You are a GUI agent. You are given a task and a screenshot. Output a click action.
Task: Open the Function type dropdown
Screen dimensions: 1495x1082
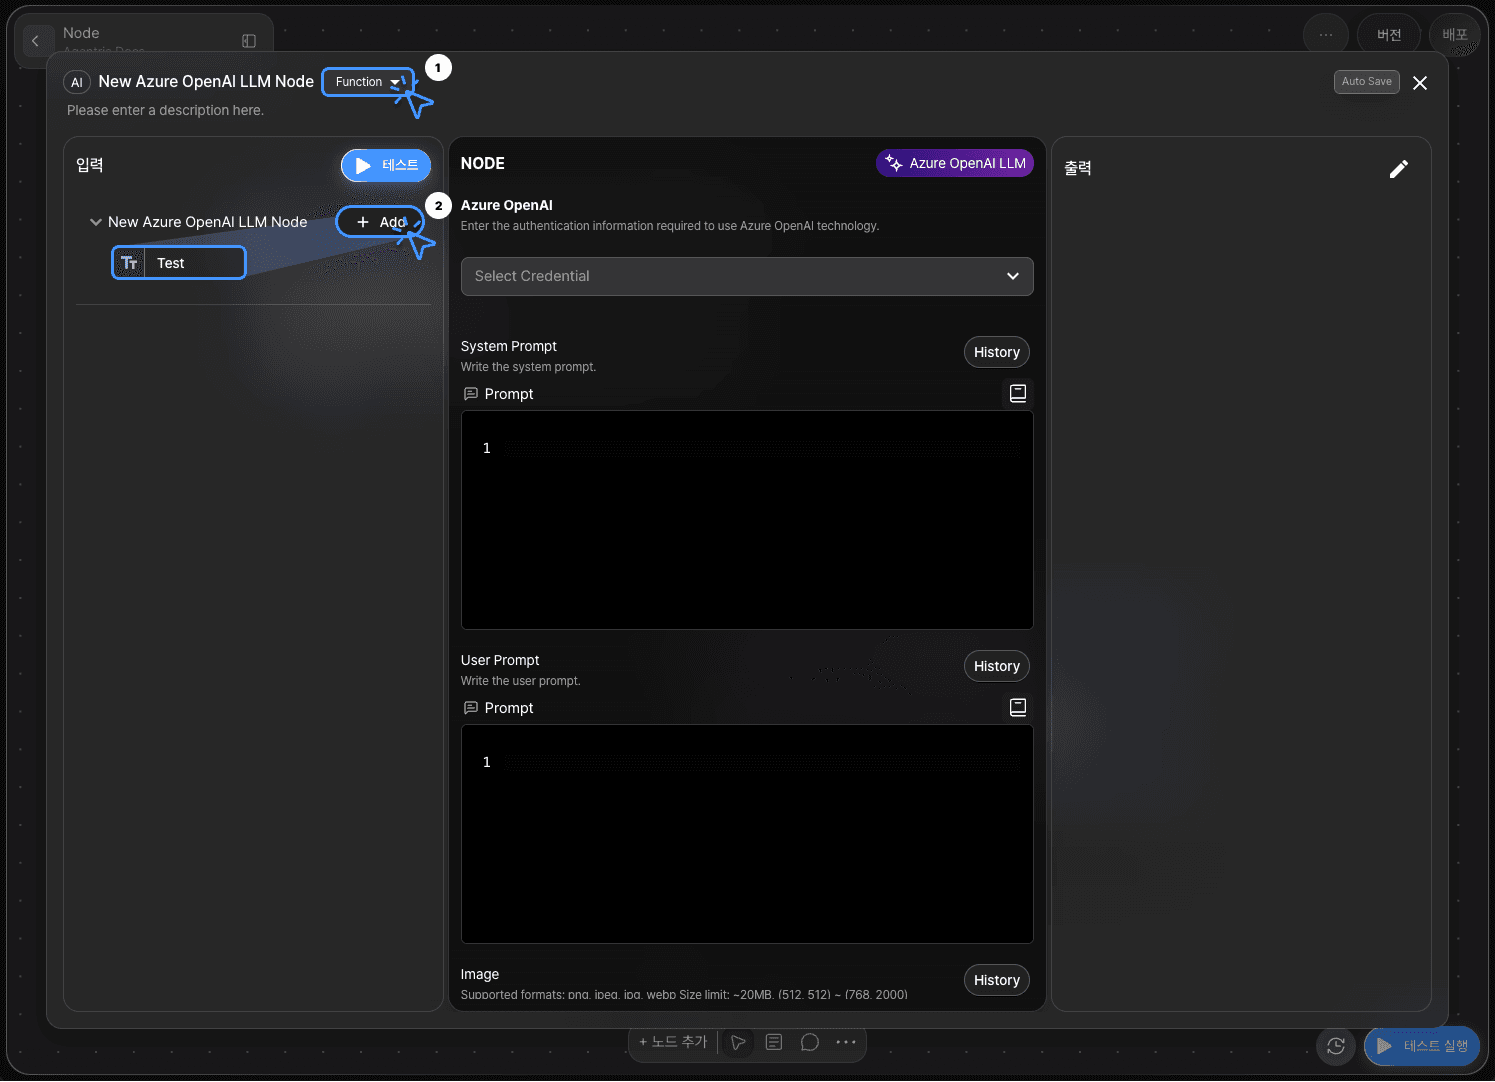[367, 82]
